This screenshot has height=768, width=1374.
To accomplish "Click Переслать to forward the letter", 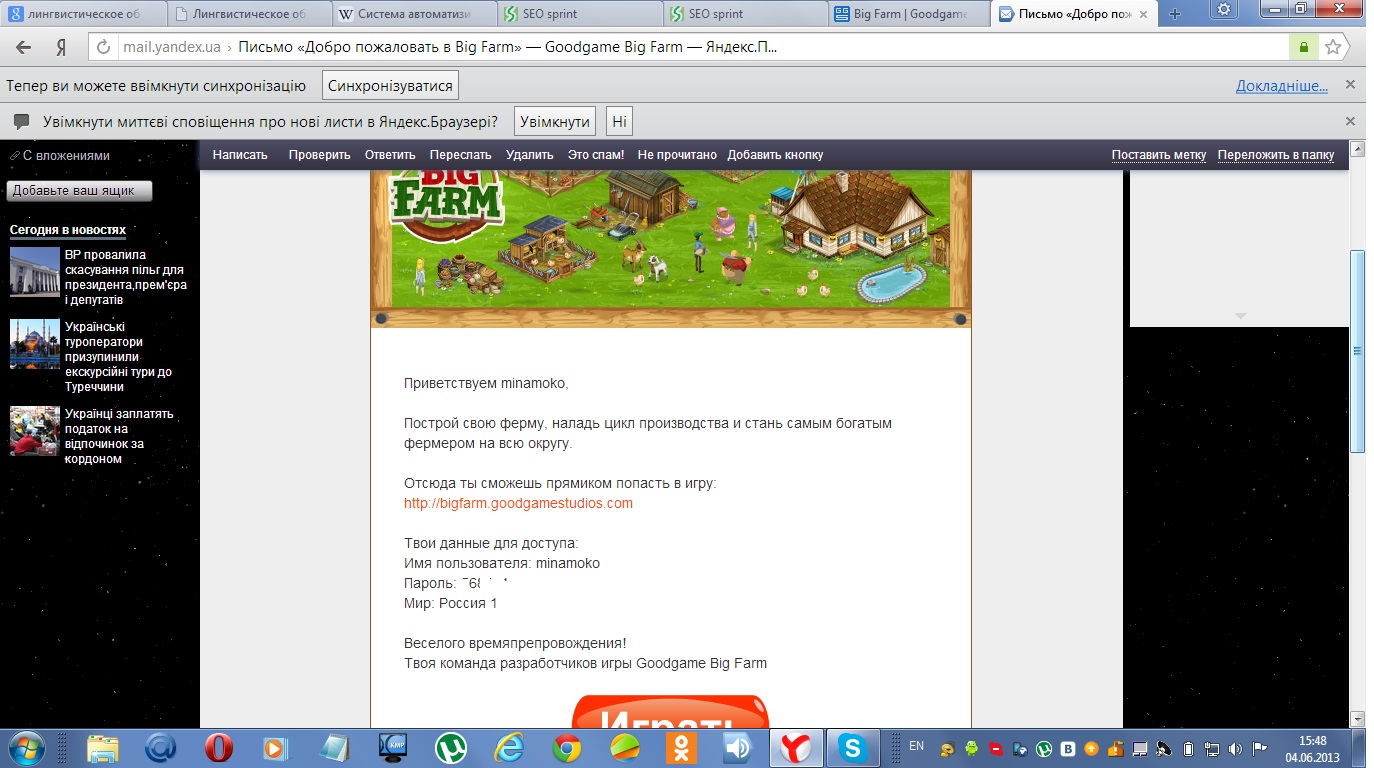I will (461, 155).
